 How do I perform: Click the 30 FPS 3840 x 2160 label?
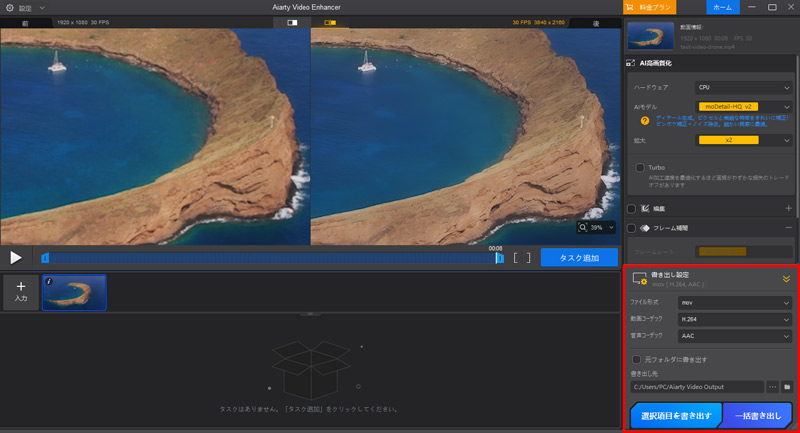(x=538, y=22)
